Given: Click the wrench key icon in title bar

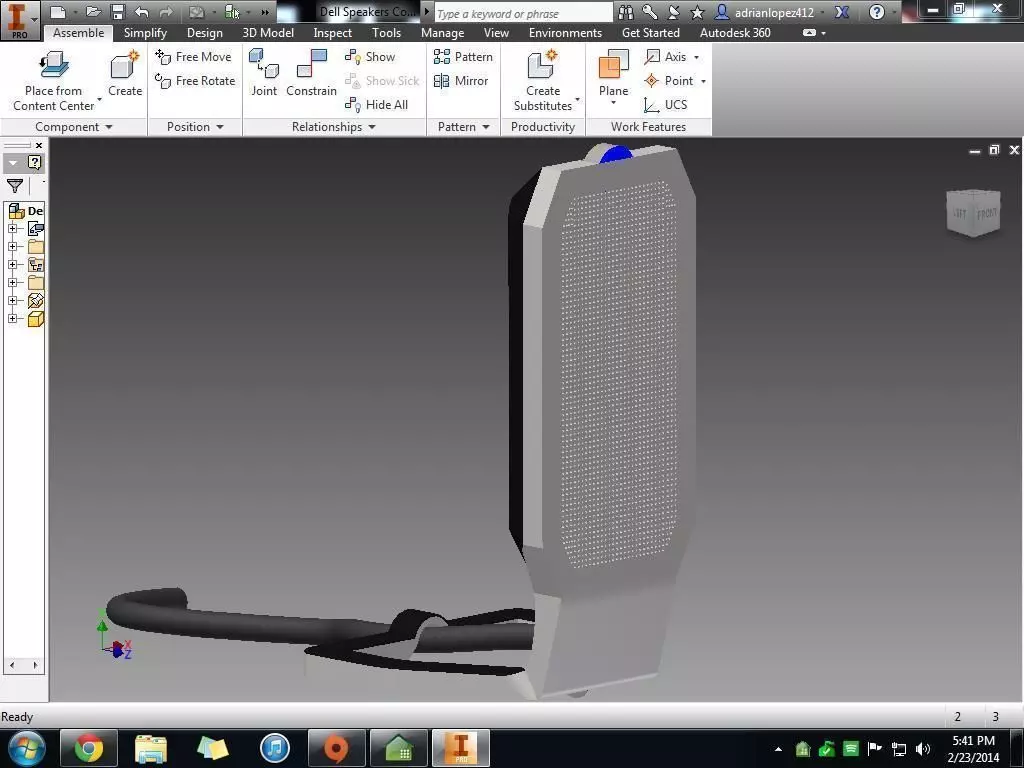Looking at the screenshot, I should coord(650,12).
